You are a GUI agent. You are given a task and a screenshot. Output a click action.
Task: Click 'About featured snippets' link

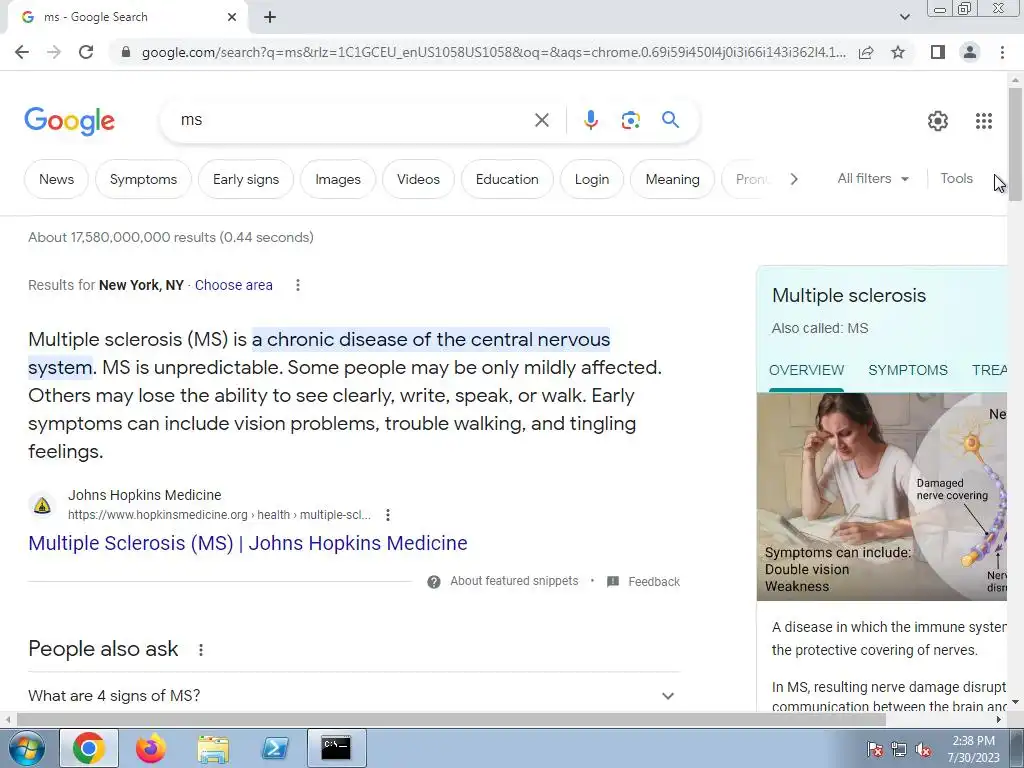tap(514, 581)
